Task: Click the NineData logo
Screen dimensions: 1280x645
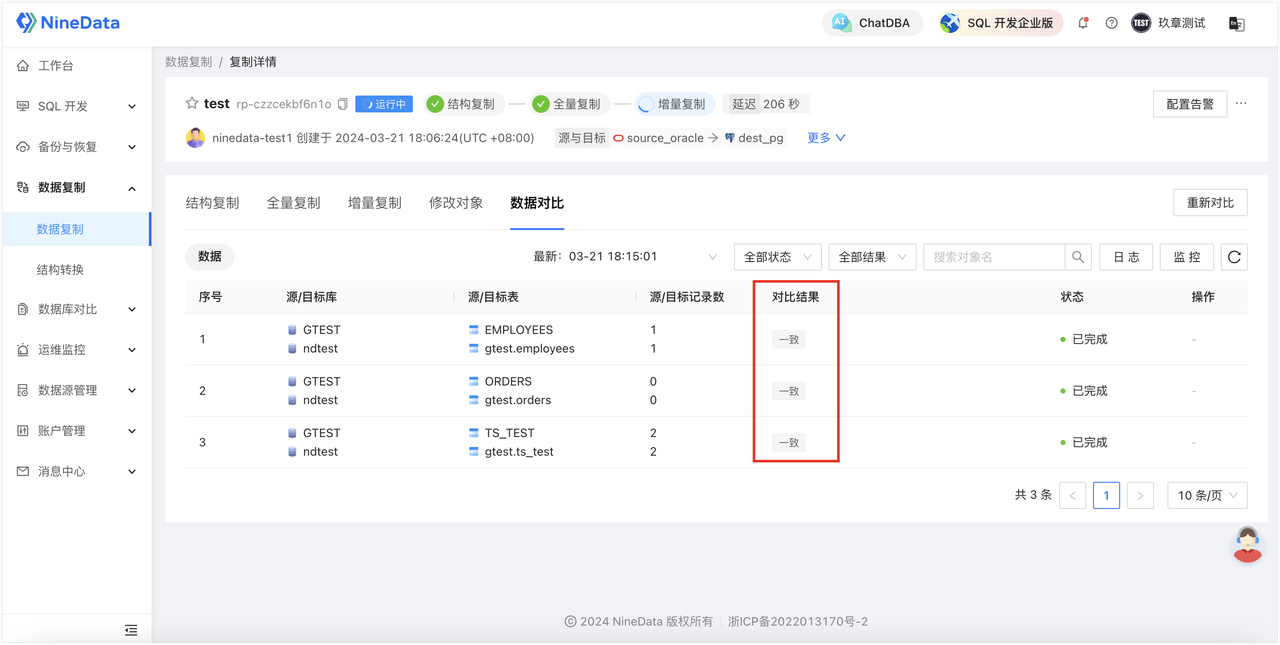Action: pyautogui.click(x=67, y=22)
